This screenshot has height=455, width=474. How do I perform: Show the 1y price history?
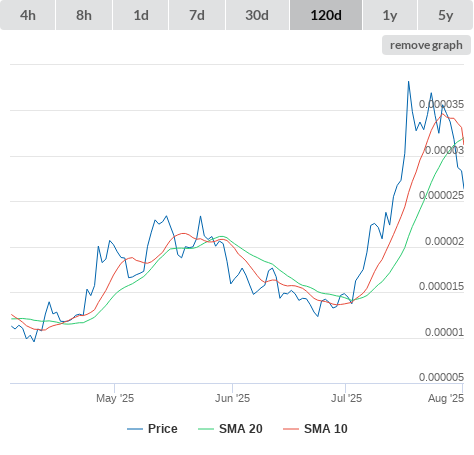390,15
